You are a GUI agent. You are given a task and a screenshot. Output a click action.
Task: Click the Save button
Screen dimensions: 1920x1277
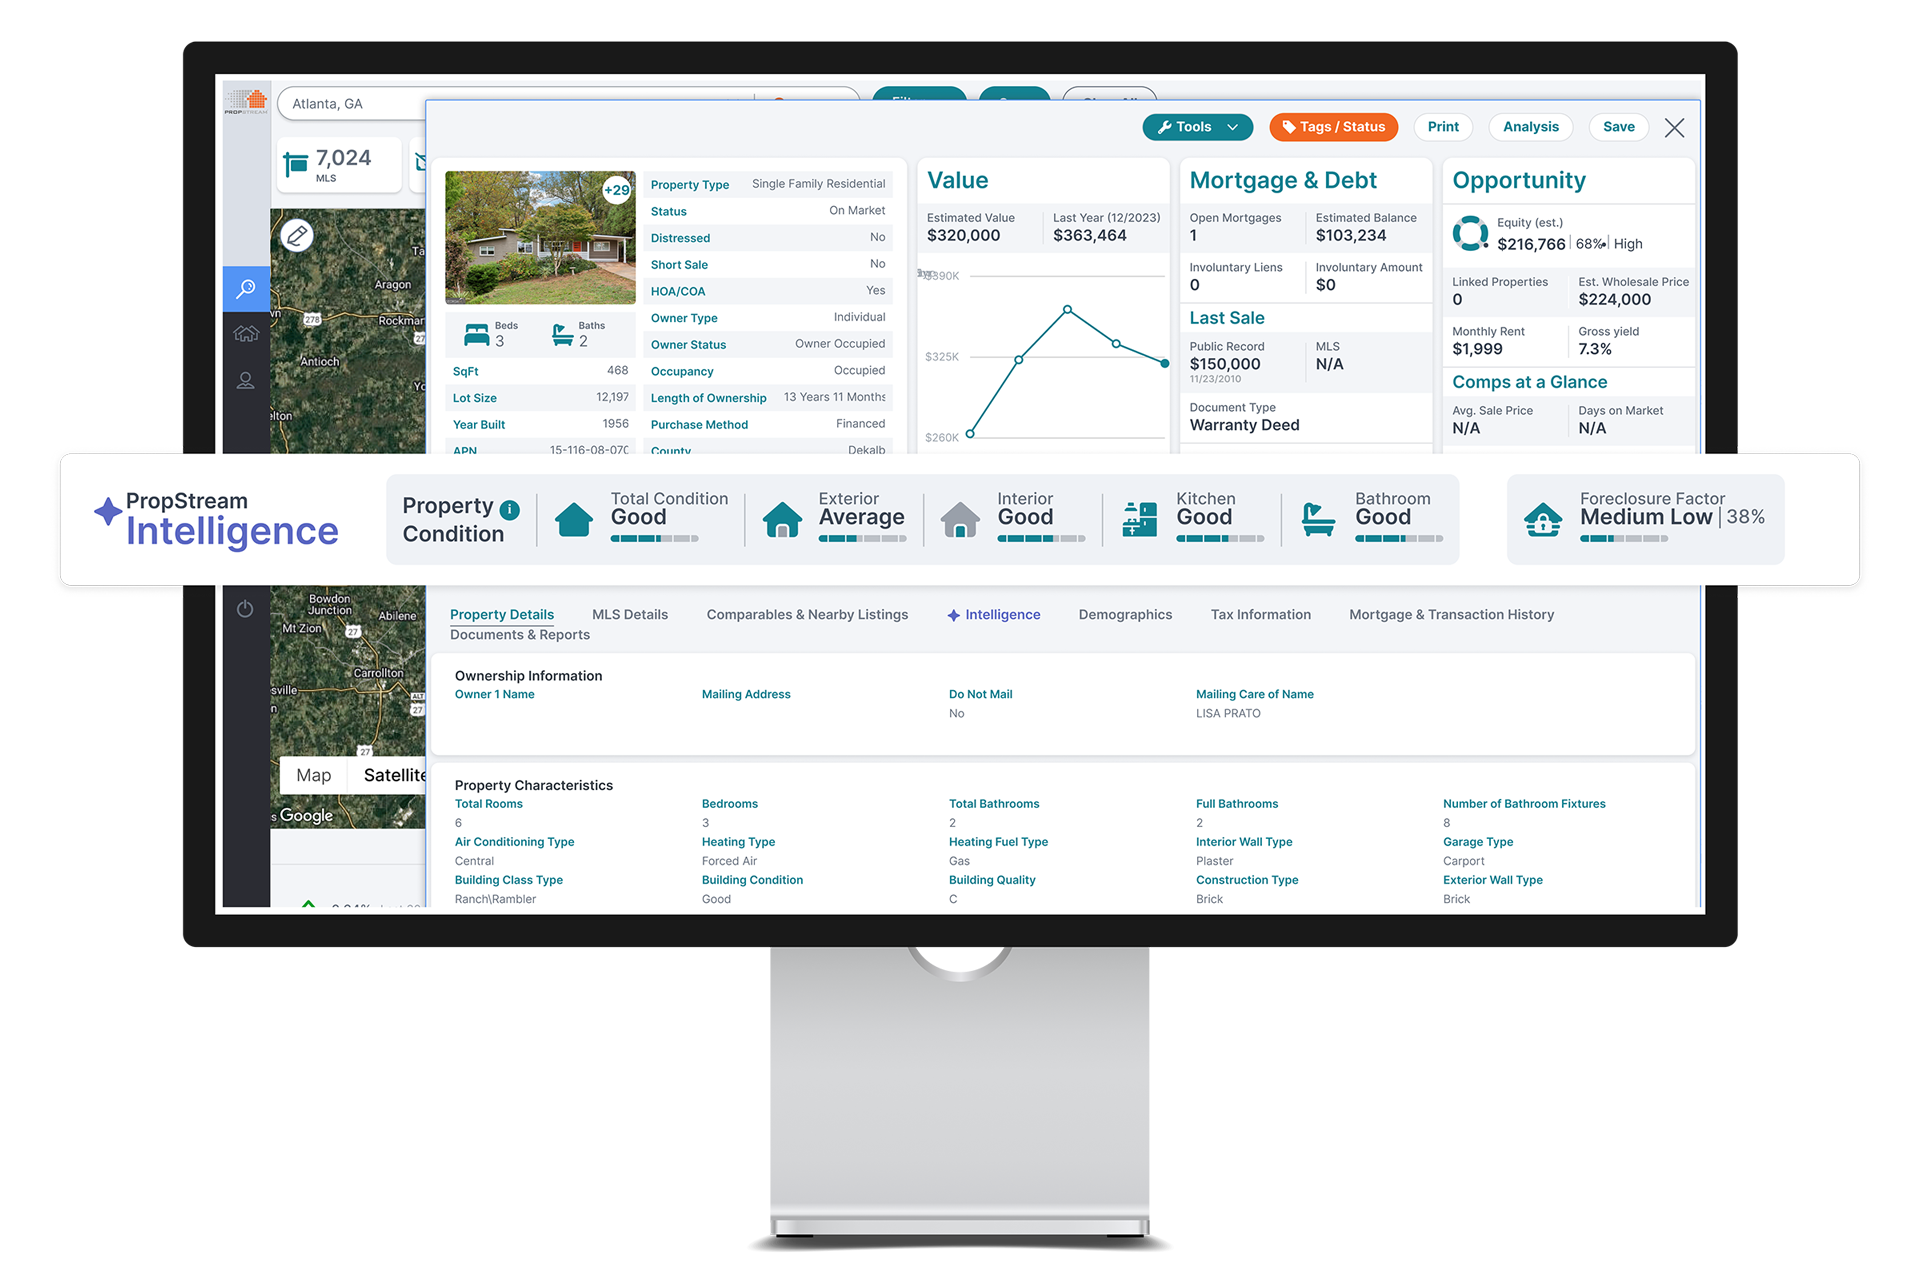[x=1621, y=128]
